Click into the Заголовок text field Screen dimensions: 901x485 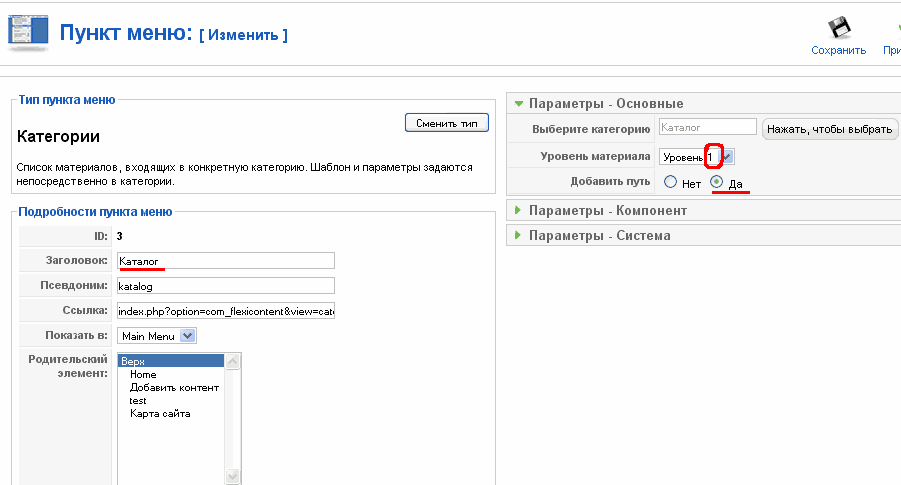click(225, 261)
